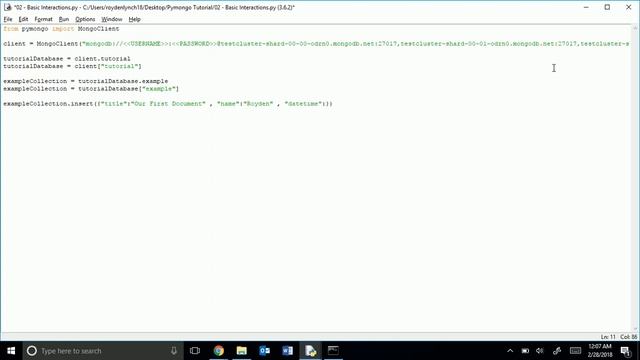The image size is (640, 360).
Task: Open the Command Prompt taskbar icon
Action: tap(333, 351)
